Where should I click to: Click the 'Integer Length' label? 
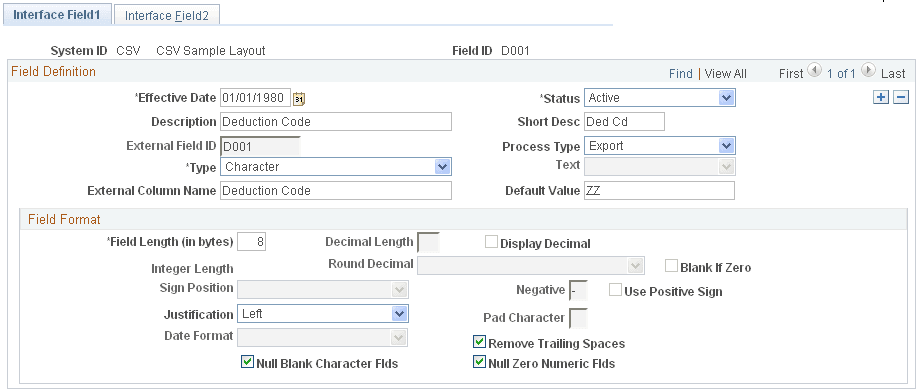click(x=192, y=269)
